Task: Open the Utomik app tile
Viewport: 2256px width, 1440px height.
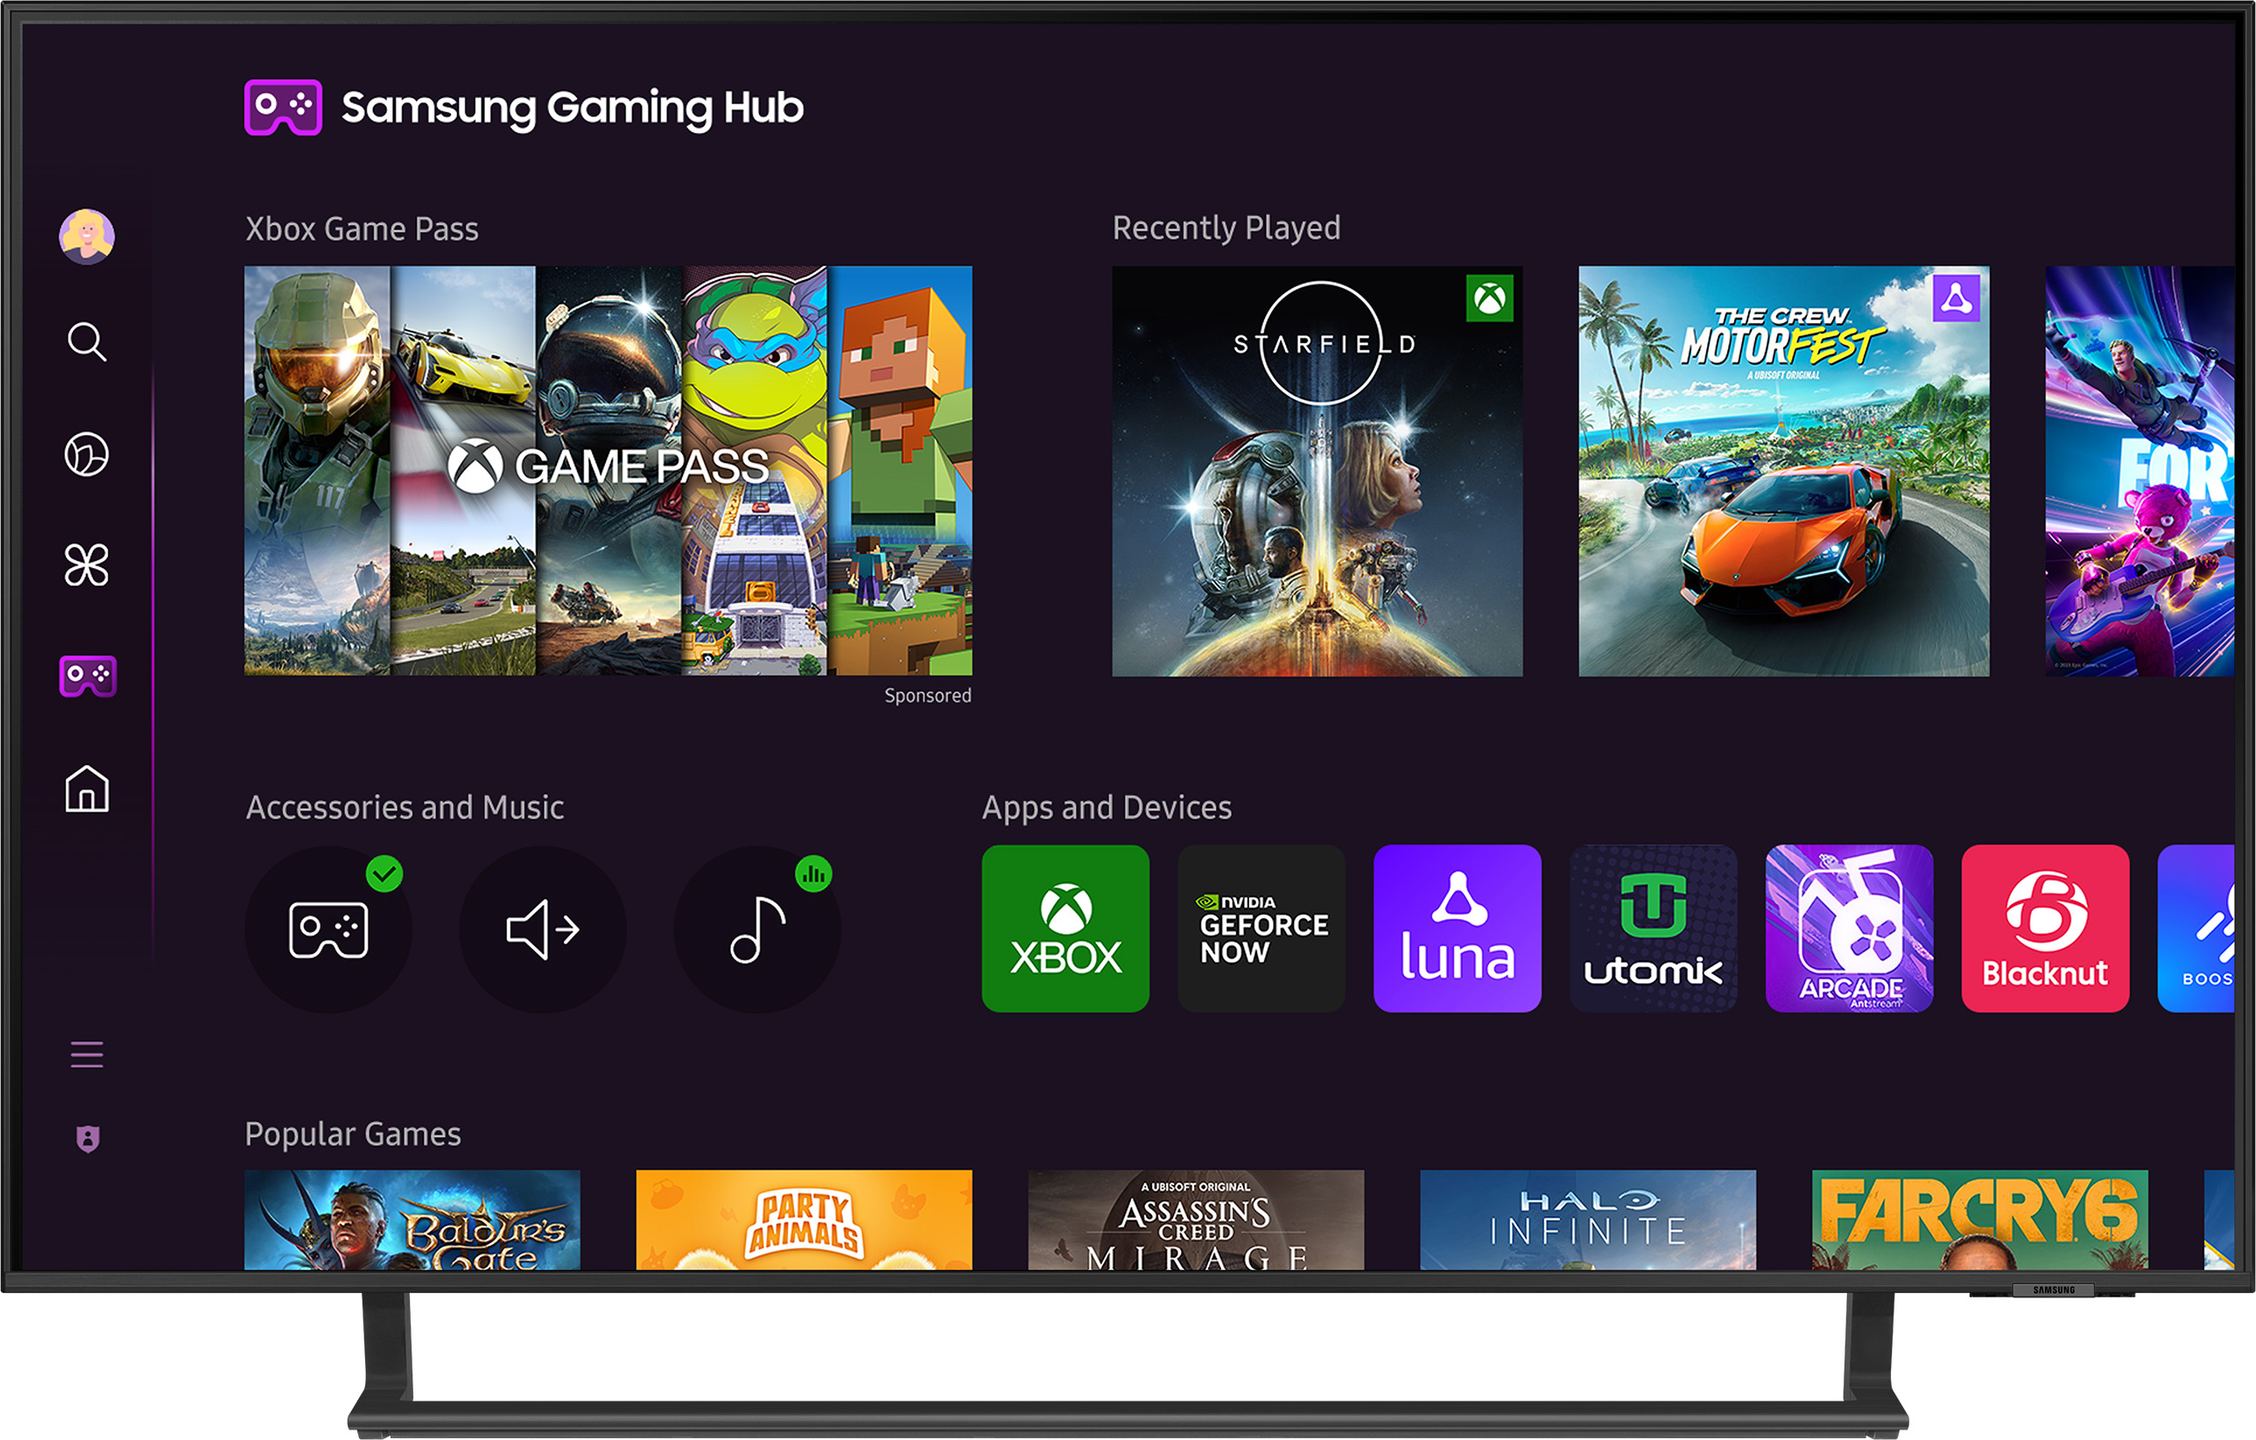Action: tap(1653, 929)
